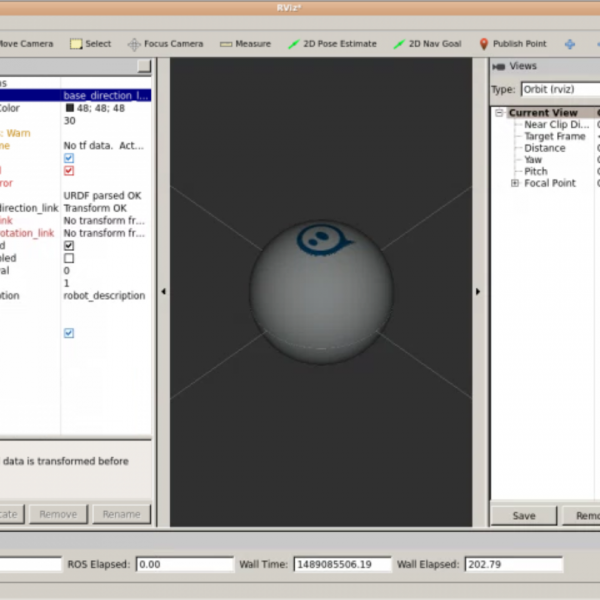
Task: Uncheck the black checked box below No transform rows
Action: pyautogui.click(x=69, y=245)
